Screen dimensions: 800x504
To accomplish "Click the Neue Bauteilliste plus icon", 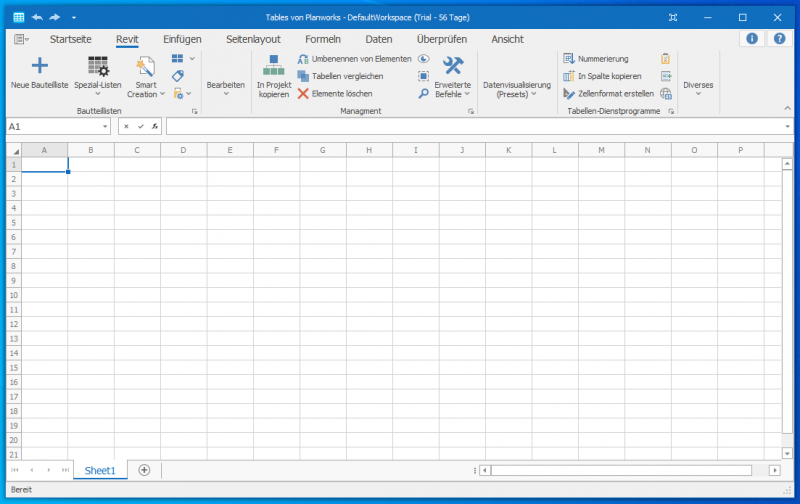I will point(39,67).
